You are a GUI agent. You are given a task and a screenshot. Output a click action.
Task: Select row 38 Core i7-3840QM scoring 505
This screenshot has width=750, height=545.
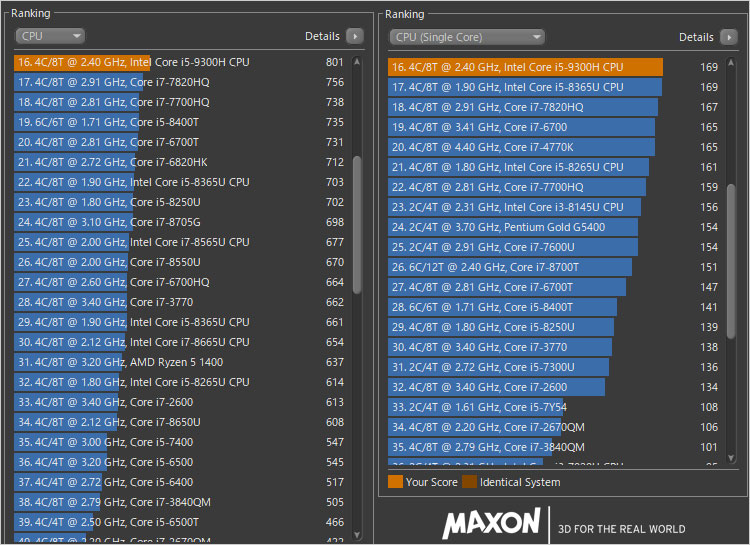click(180, 502)
